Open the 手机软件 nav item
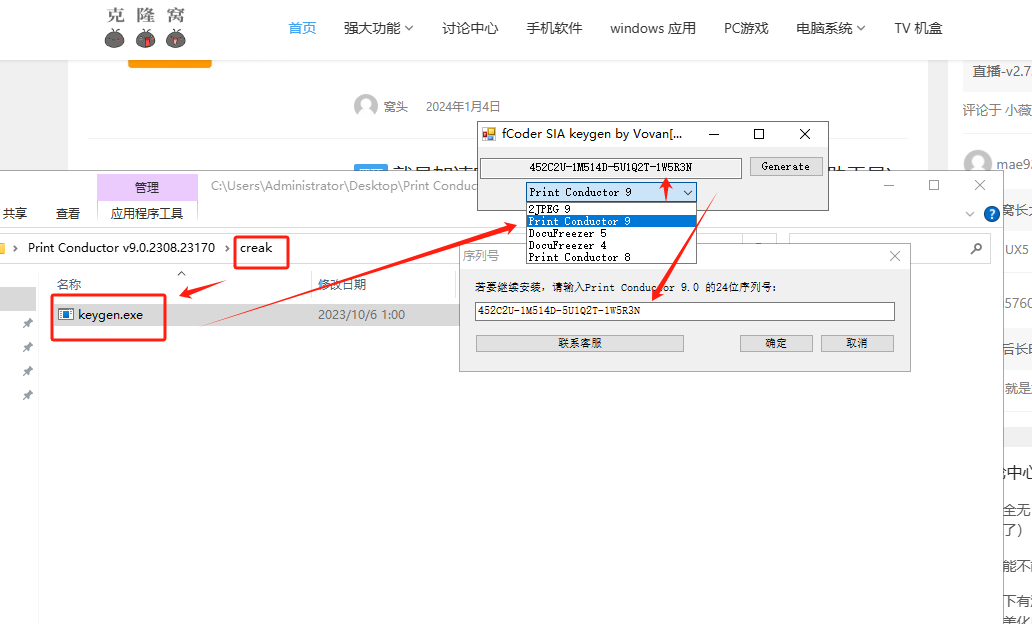The width and height of the screenshot is (1032, 624). point(554,28)
